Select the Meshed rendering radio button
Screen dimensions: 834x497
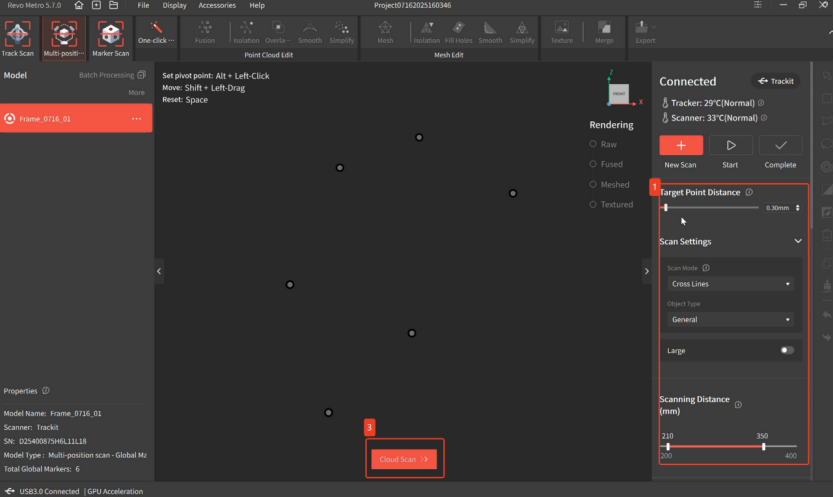(593, 184)
